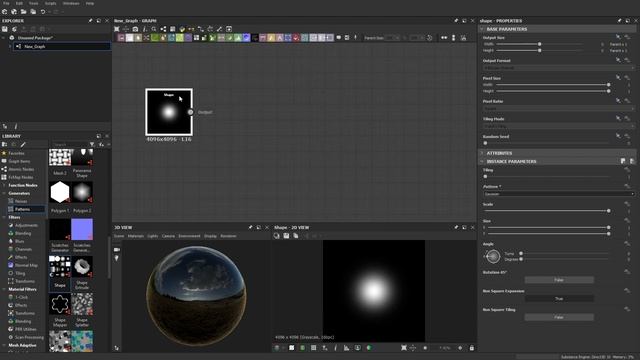Click the Library search field
Viewport: 640px width, 360px height.
click(x=70, y=144)
